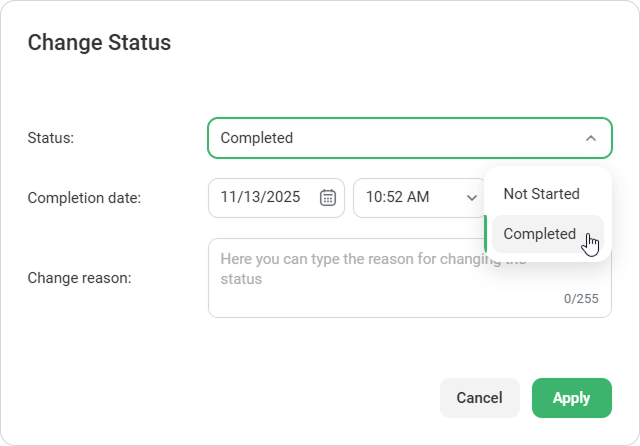The height and width of the screenshot is (446, 640).
Task: Click the "Status:" field label
Action: coord(51,138)
